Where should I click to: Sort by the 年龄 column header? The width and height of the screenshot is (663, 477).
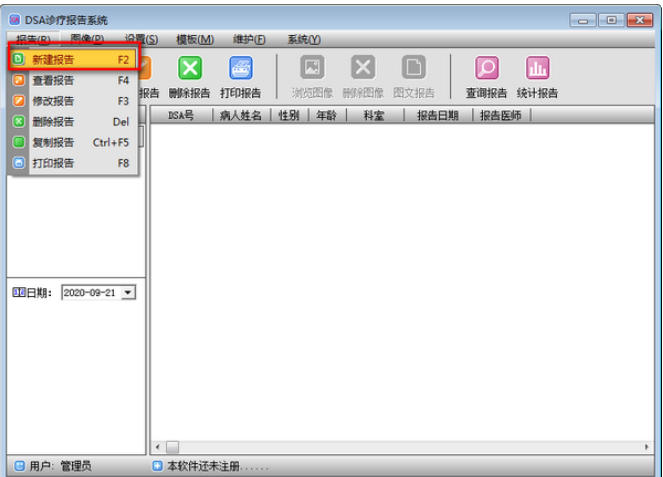(327, 115)
